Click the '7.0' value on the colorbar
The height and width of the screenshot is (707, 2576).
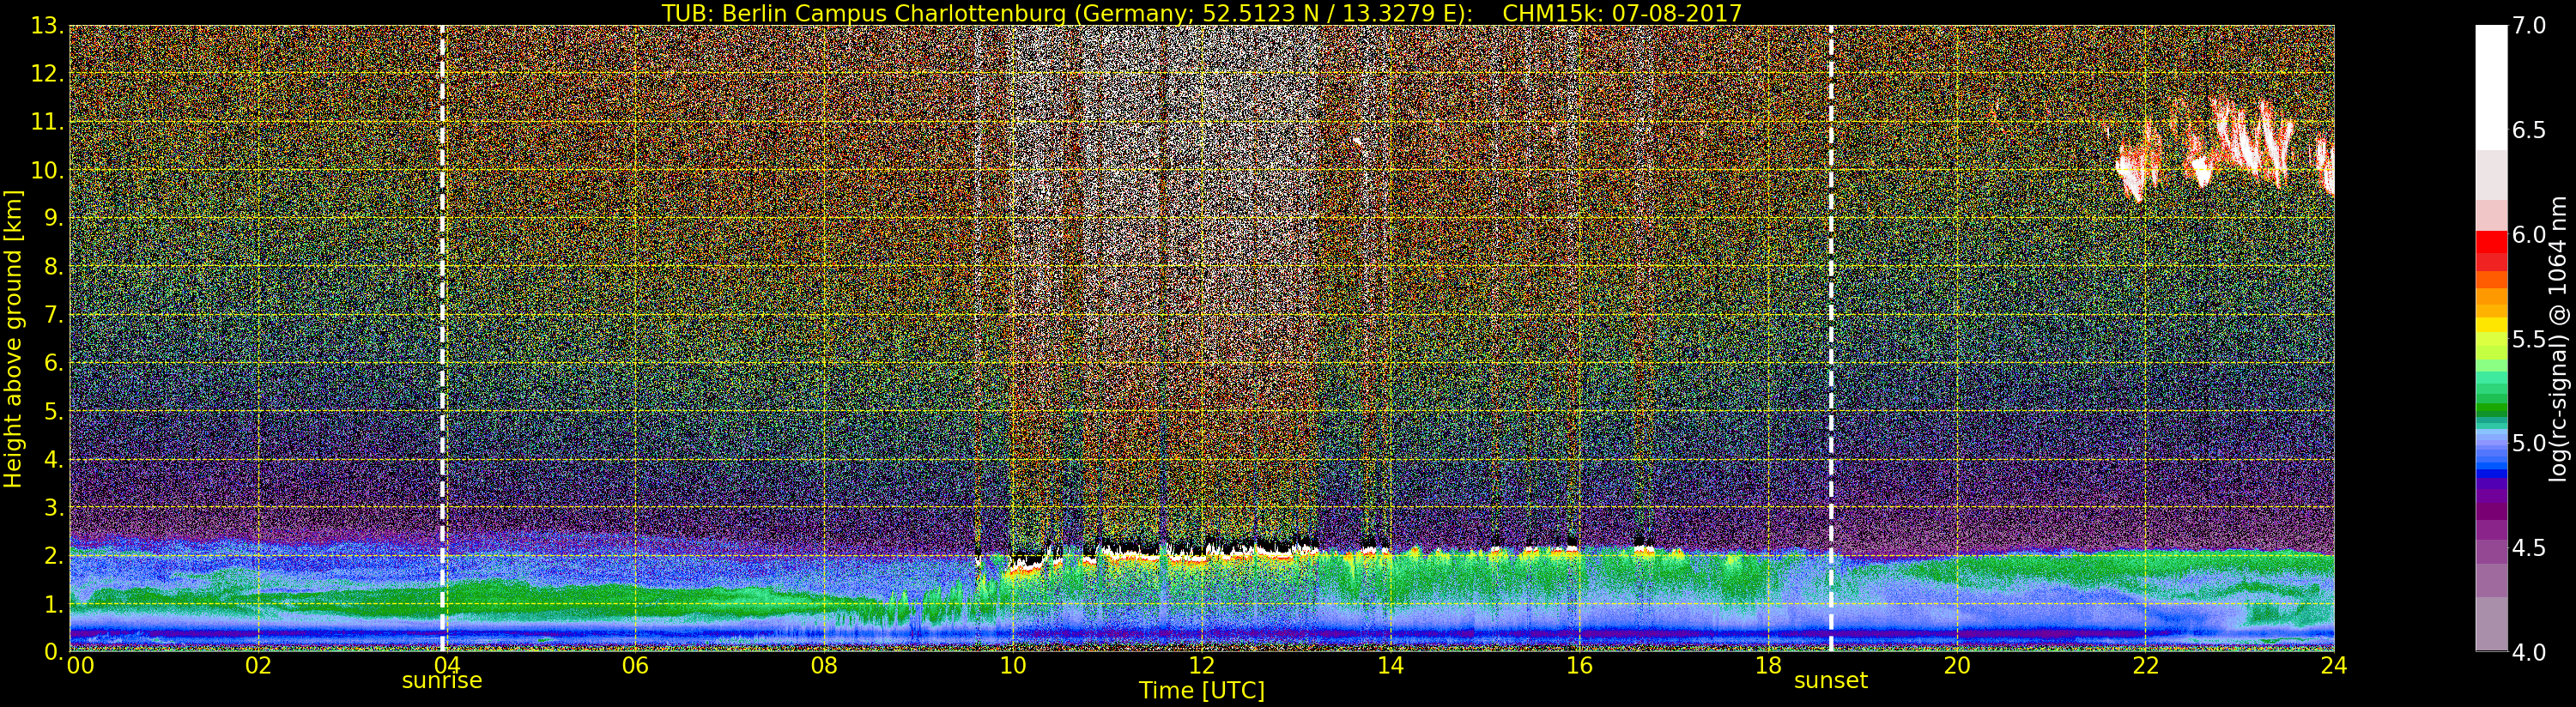point(2528,26)
